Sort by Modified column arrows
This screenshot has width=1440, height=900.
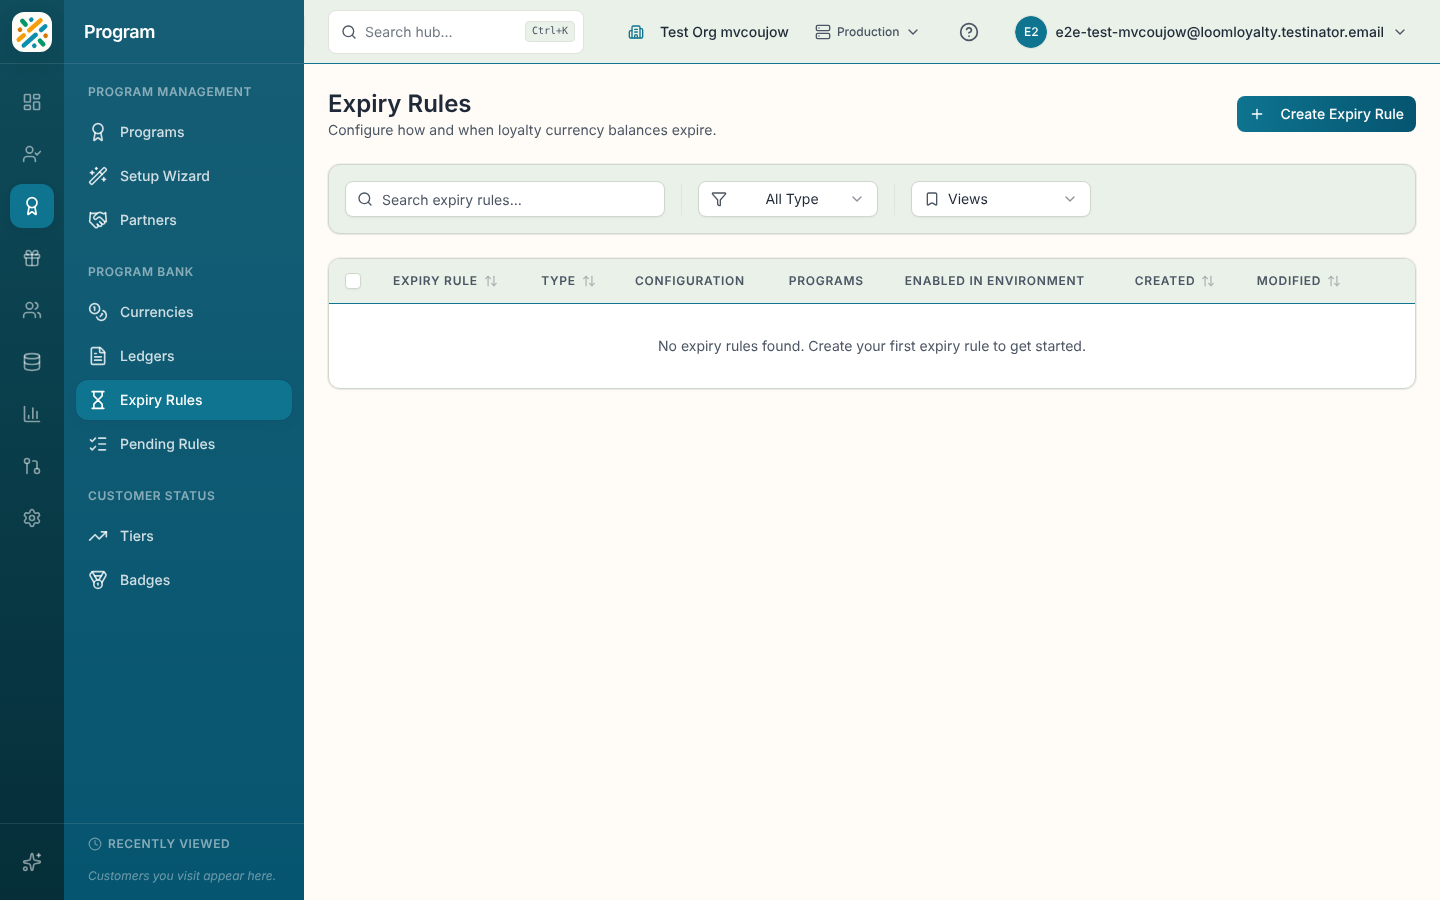click(1334, 281)
